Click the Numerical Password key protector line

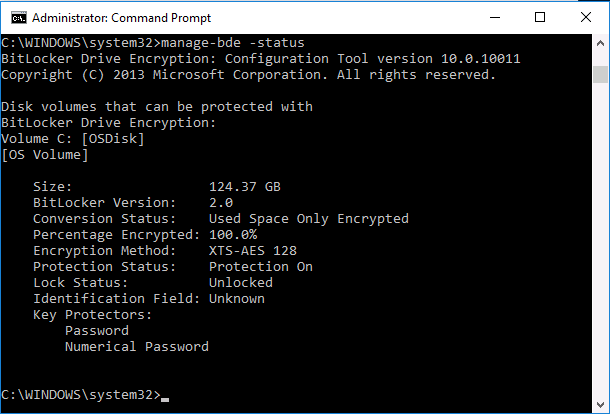pyautogui.click(x=137, y=346)
